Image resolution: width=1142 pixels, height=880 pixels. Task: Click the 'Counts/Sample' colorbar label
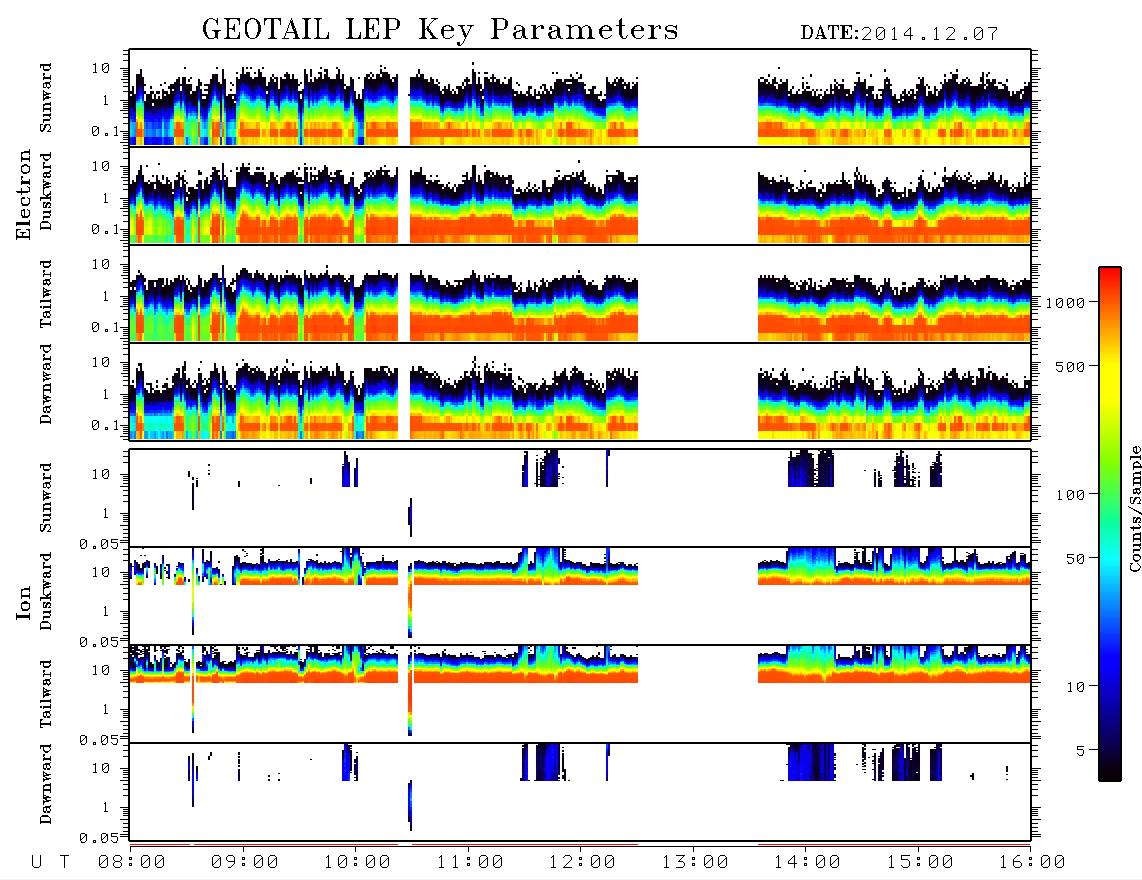[1134, 508]
